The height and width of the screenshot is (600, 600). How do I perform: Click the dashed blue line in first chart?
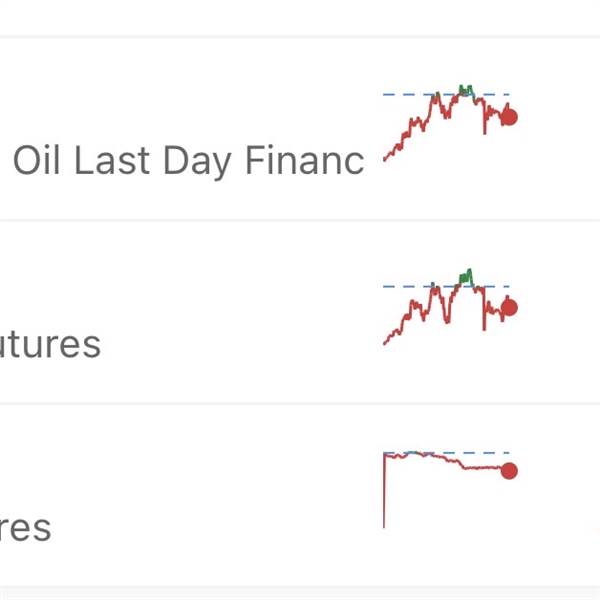click(400, 94)
